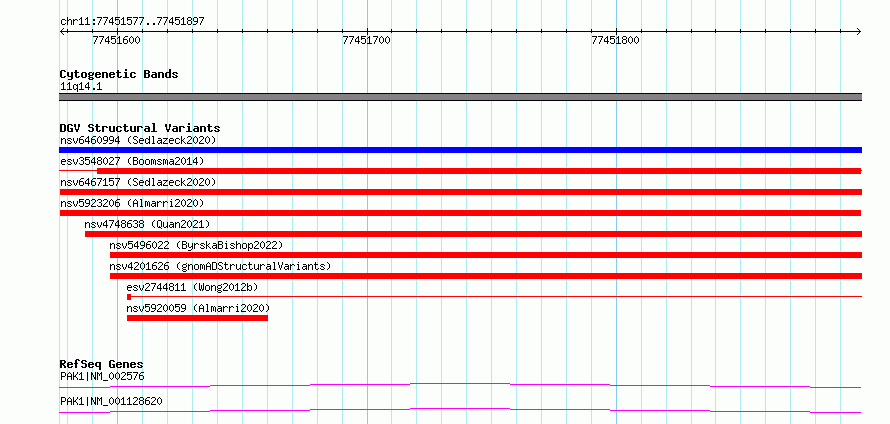Open variant nsv6460994 (Sedlazeck2020) label
The image size is (890, 424).
tap(138, 140)
